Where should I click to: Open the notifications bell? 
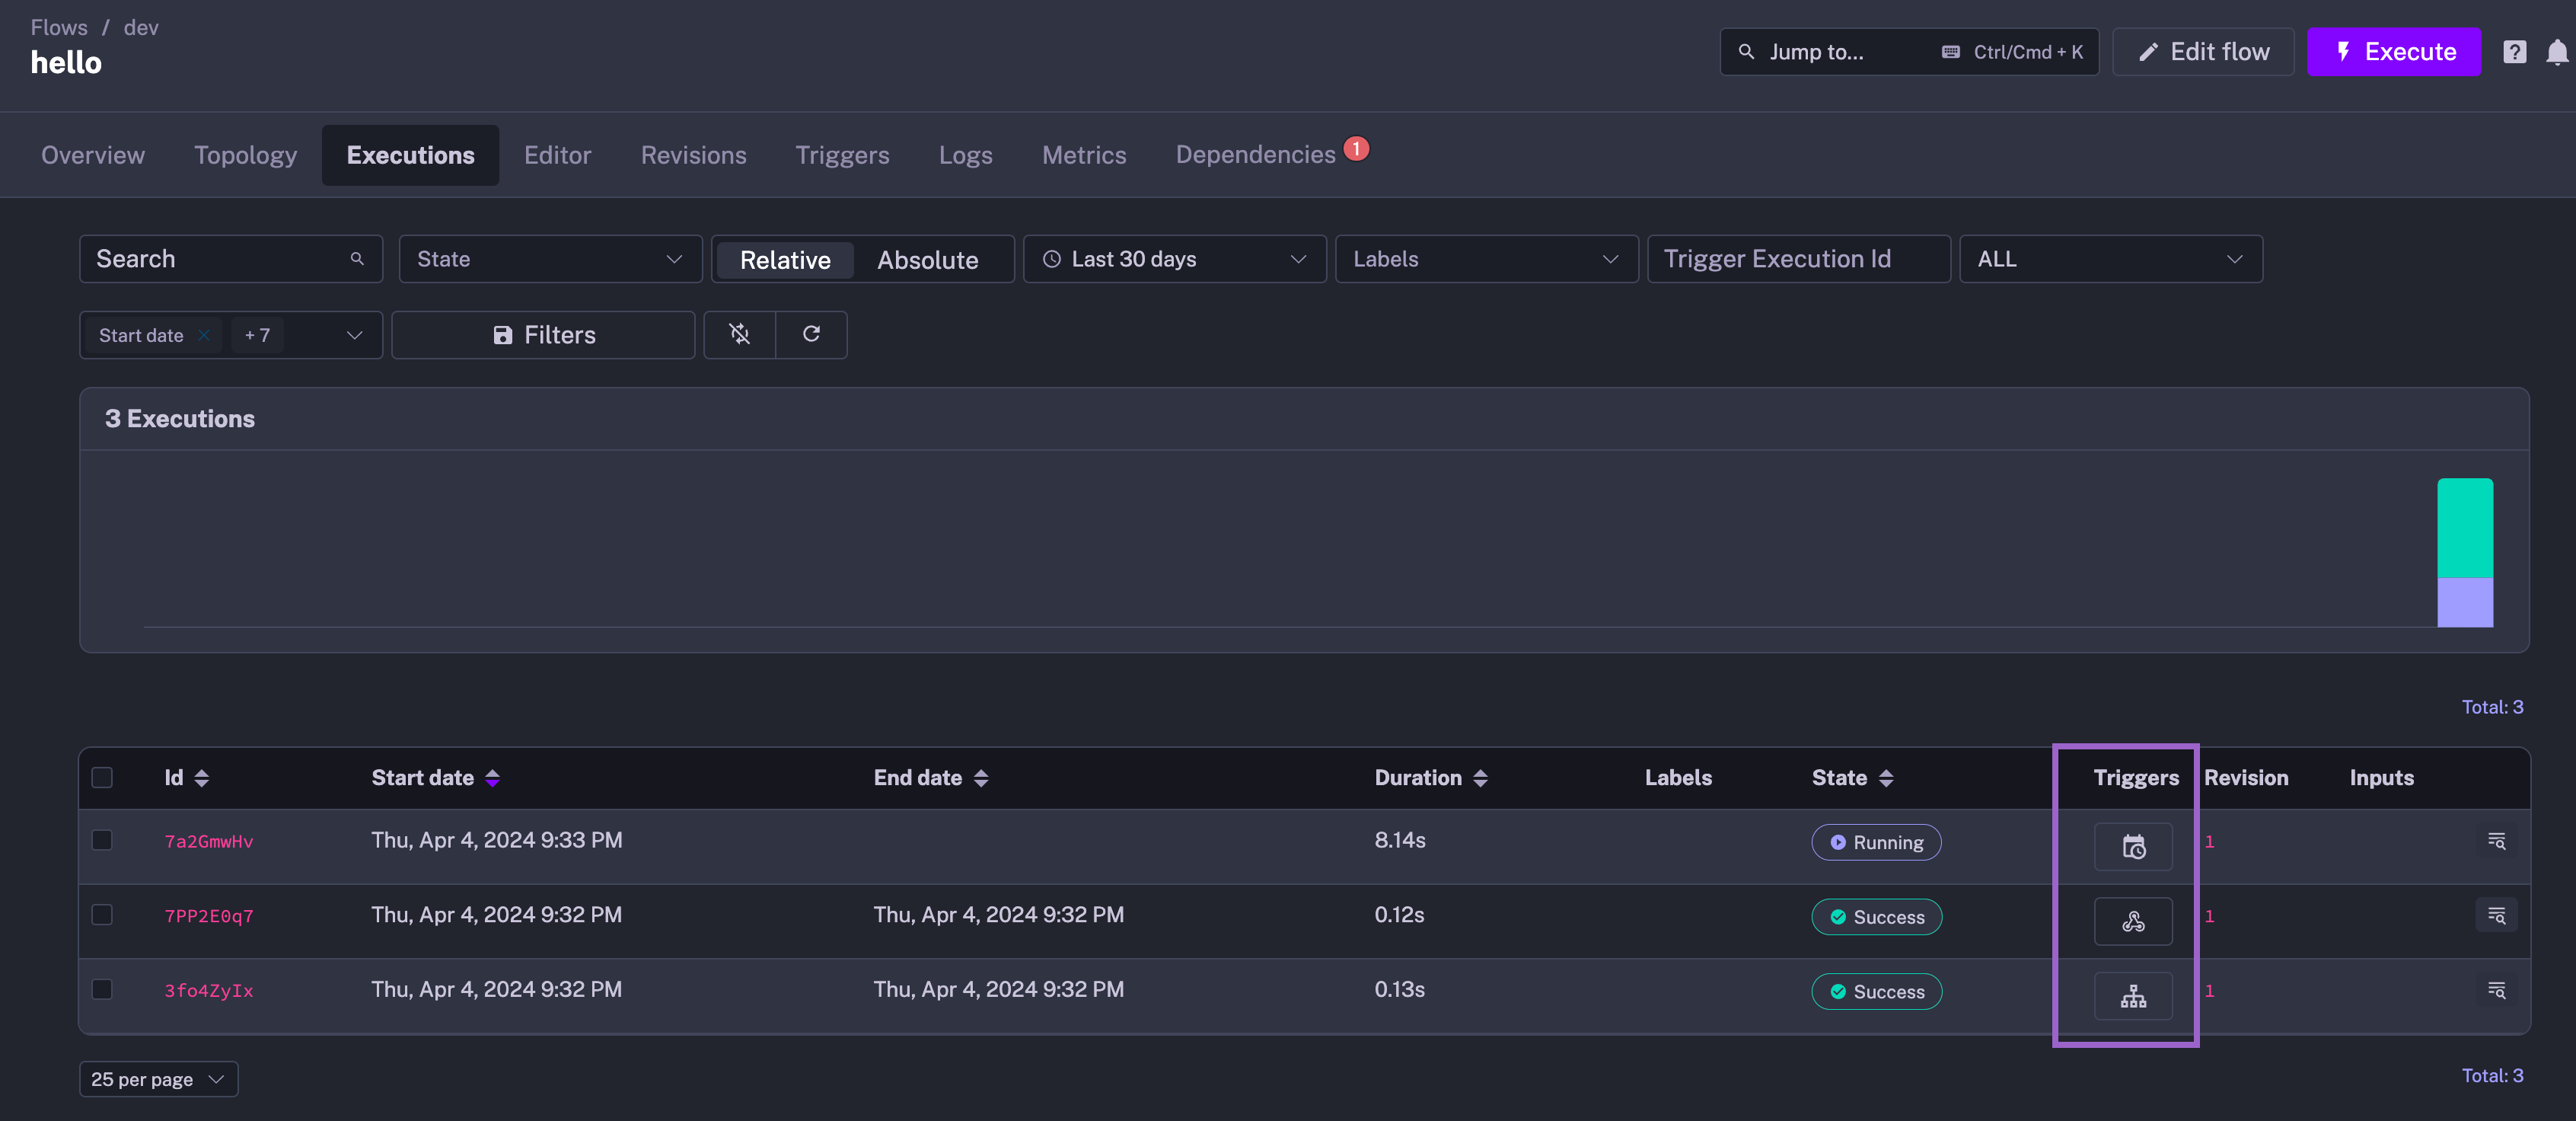tap(2556, 52)
